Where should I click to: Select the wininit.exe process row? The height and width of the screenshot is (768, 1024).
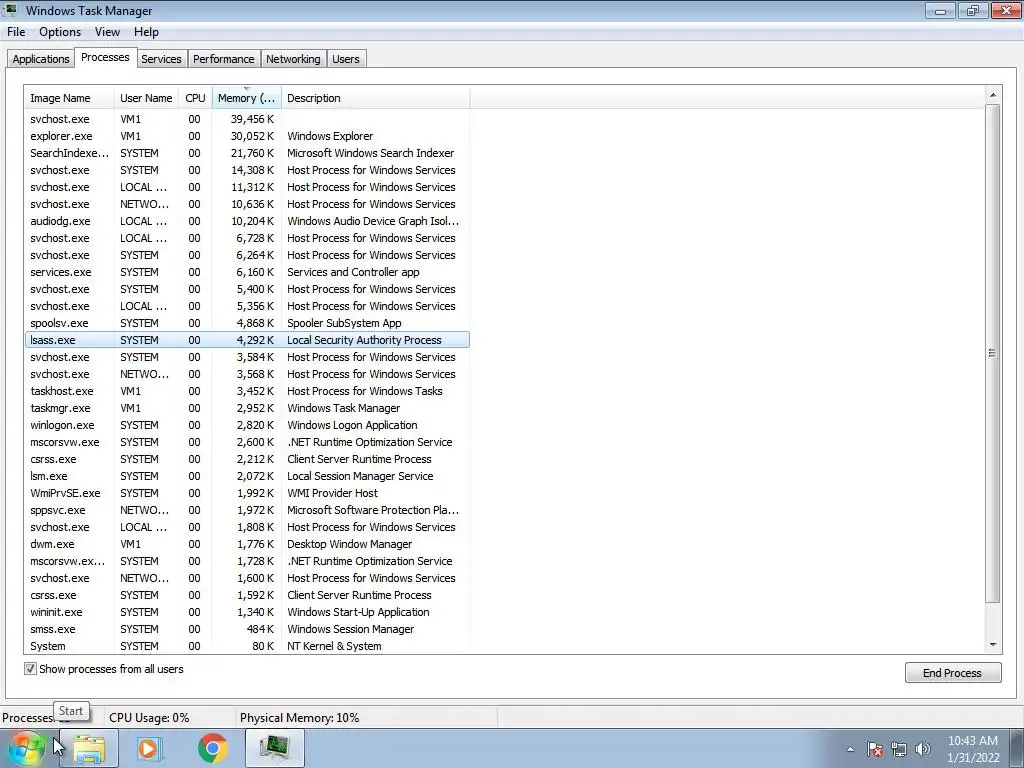[247, 611]
